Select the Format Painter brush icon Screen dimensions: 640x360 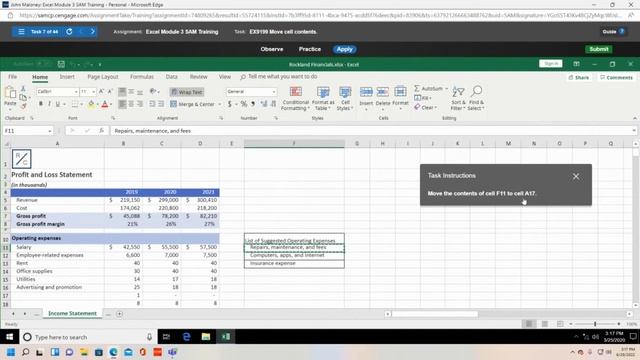click(x=23, y=106)
